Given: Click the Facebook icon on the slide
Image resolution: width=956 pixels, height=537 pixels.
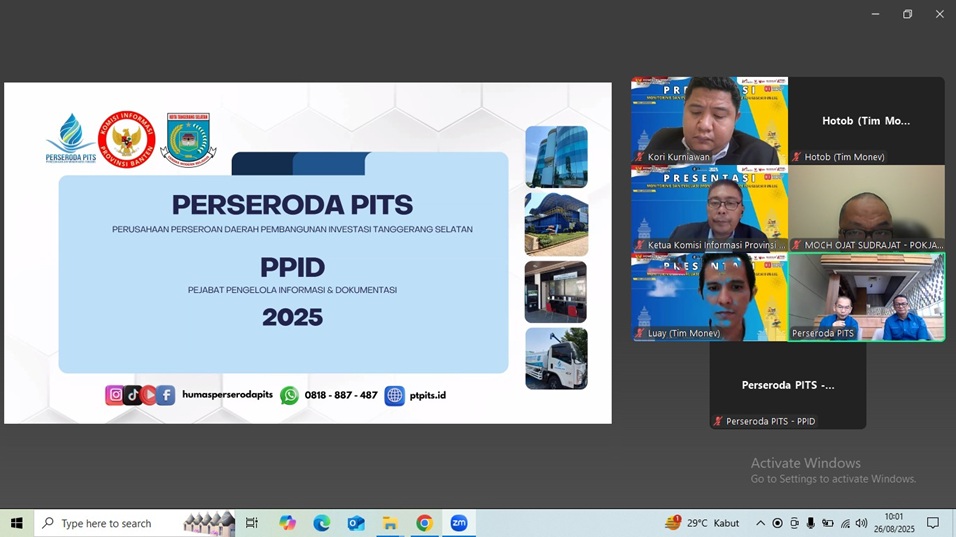Looking at the screenshot, I should click(166, 395).
